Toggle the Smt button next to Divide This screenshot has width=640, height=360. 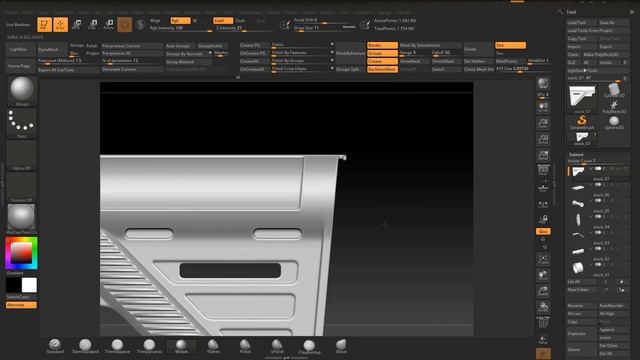point(510,45)
